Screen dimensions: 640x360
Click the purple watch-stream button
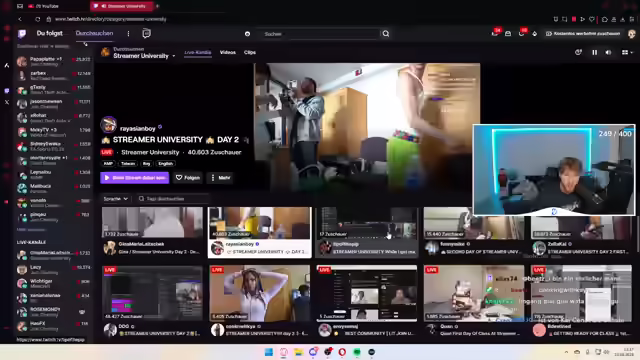point(135,178)
